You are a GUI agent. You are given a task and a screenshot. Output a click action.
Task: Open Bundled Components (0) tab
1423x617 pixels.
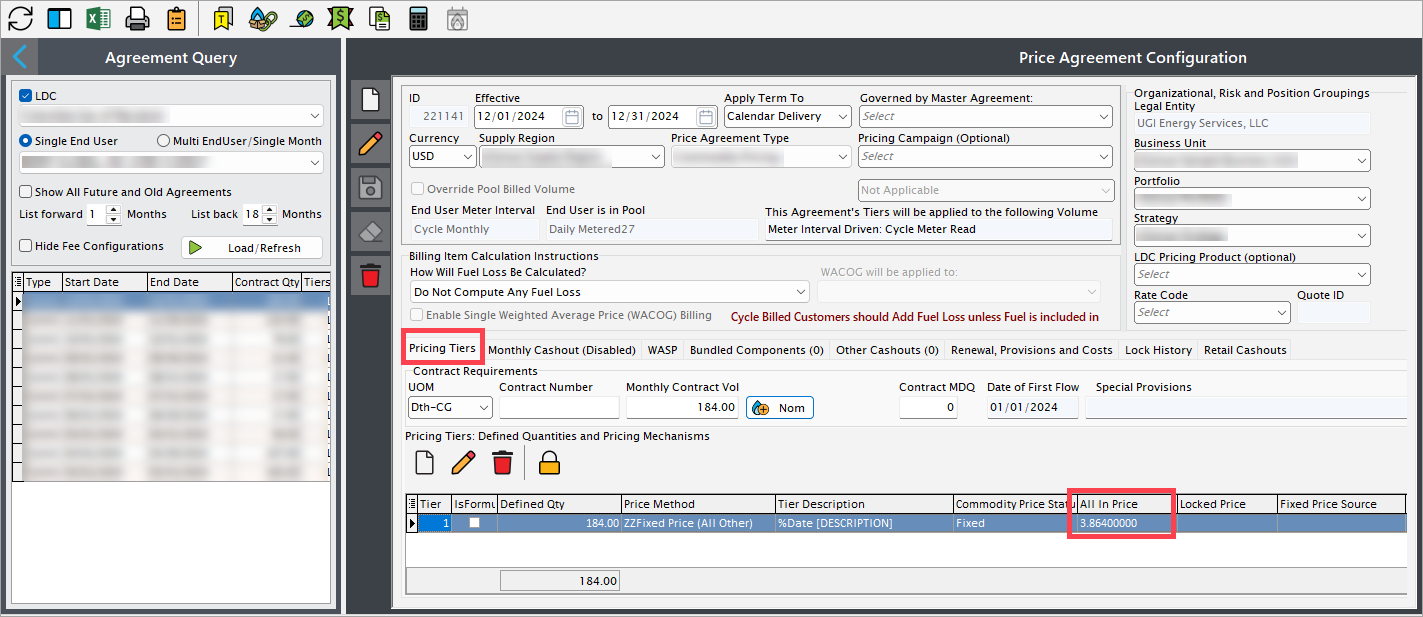tap(757, 350)
